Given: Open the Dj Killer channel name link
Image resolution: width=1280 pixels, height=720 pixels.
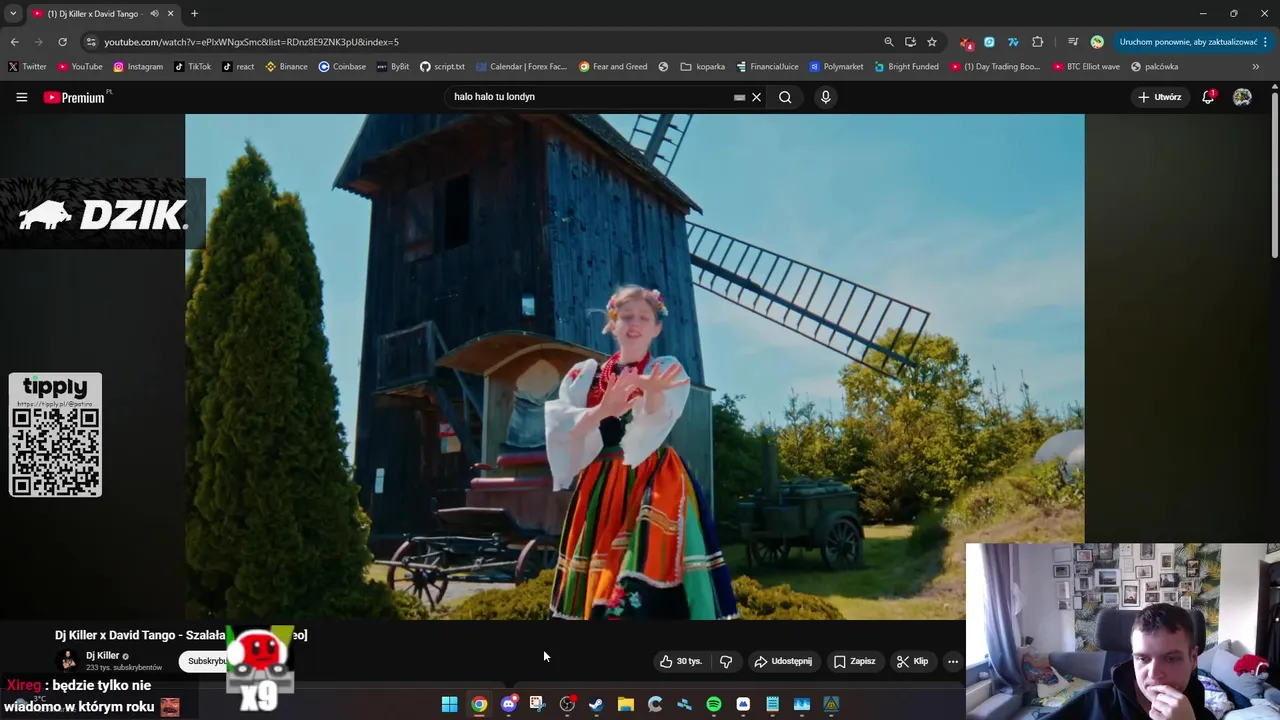Looking at the screenshot, I should click(102, 655).
